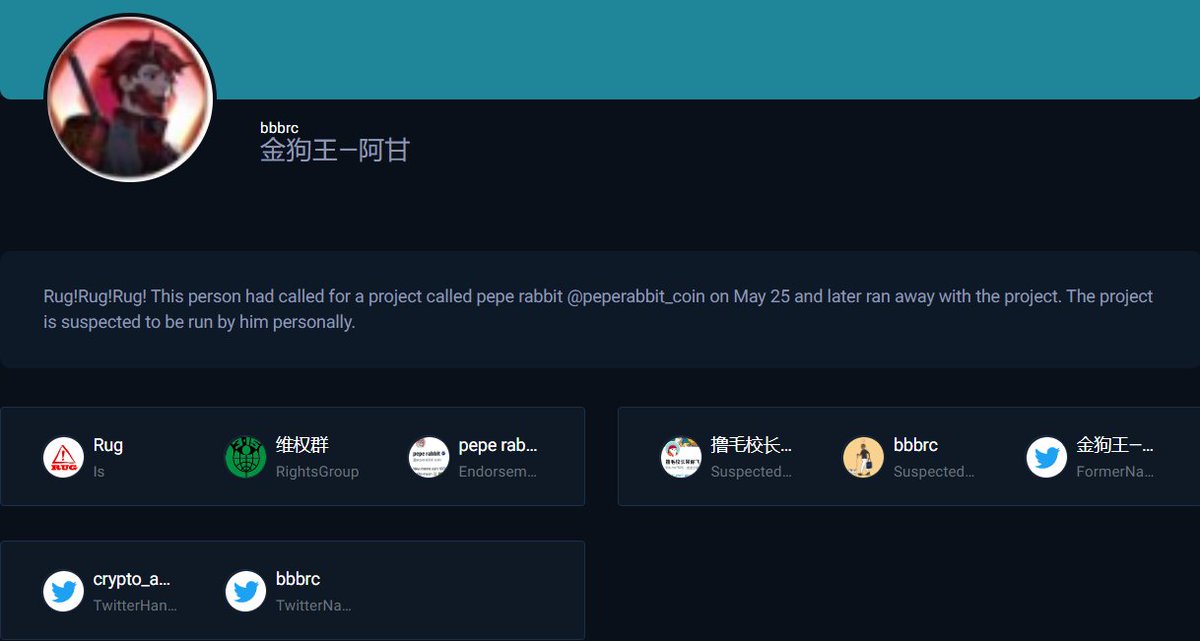Click the bbbrc suspected account avatar icon
The width and height of the screenshot is (1200, 641).
pos(863,457)
